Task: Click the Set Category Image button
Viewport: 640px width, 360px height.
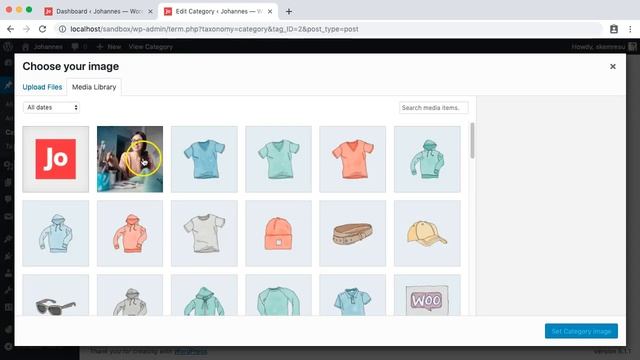Action: coord(581,331)
